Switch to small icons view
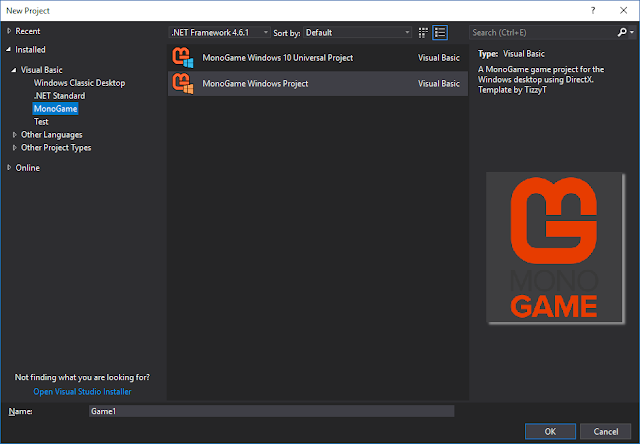 point(423,33)
